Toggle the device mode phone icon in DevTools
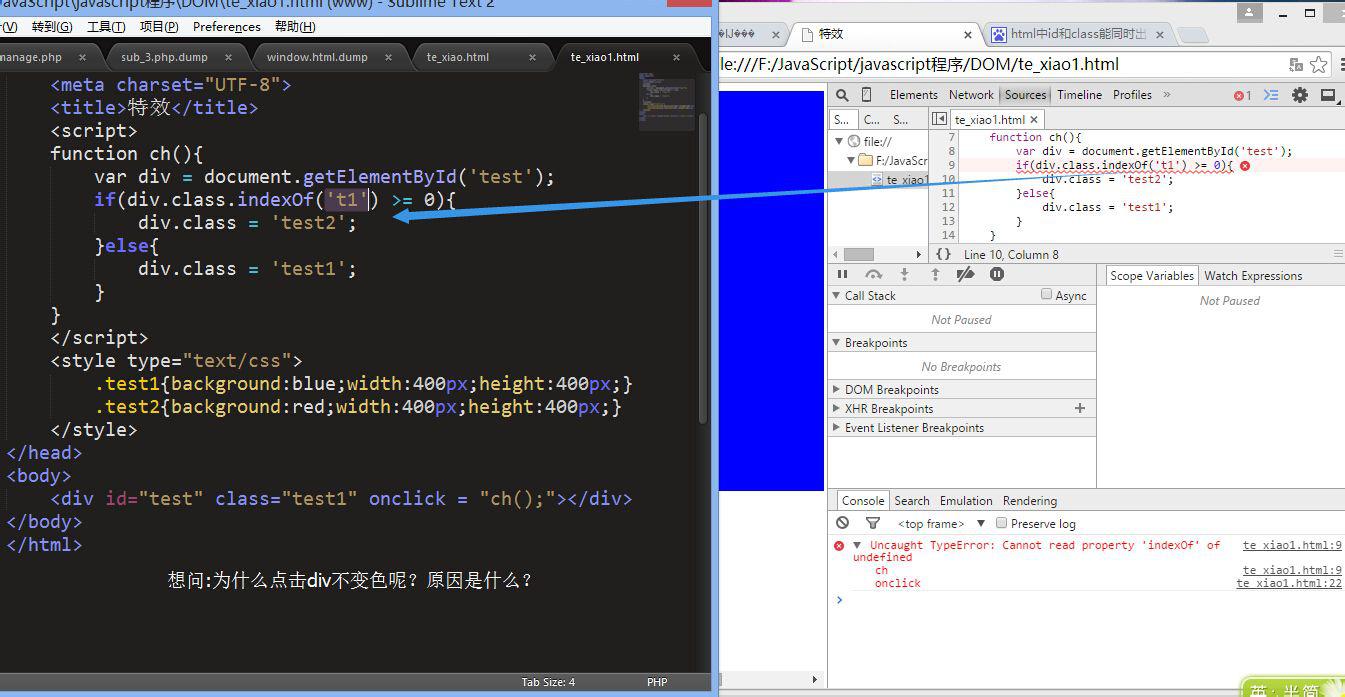Viewport: 1345px width, 697px height. coord(866,95)
